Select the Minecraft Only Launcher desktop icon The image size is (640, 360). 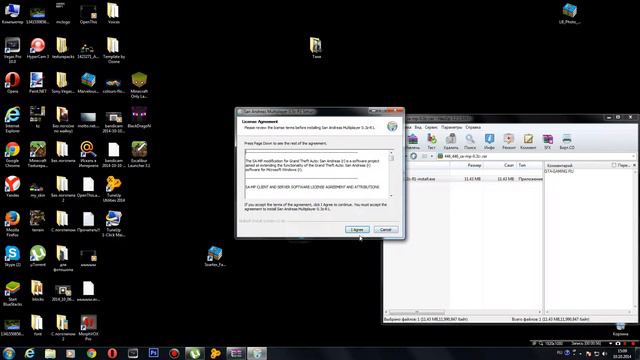click(139, 85)
